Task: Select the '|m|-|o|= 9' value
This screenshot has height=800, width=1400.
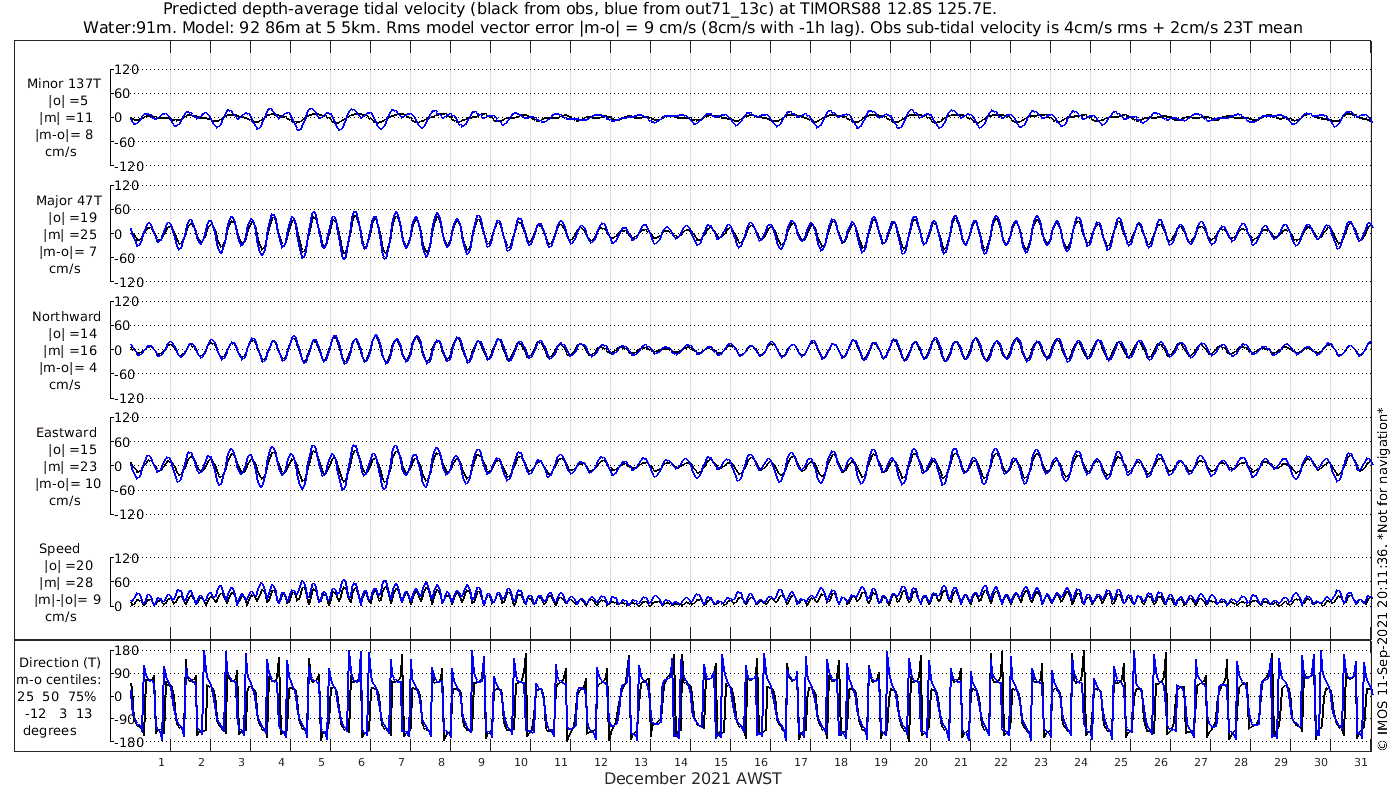Action: 67,599
